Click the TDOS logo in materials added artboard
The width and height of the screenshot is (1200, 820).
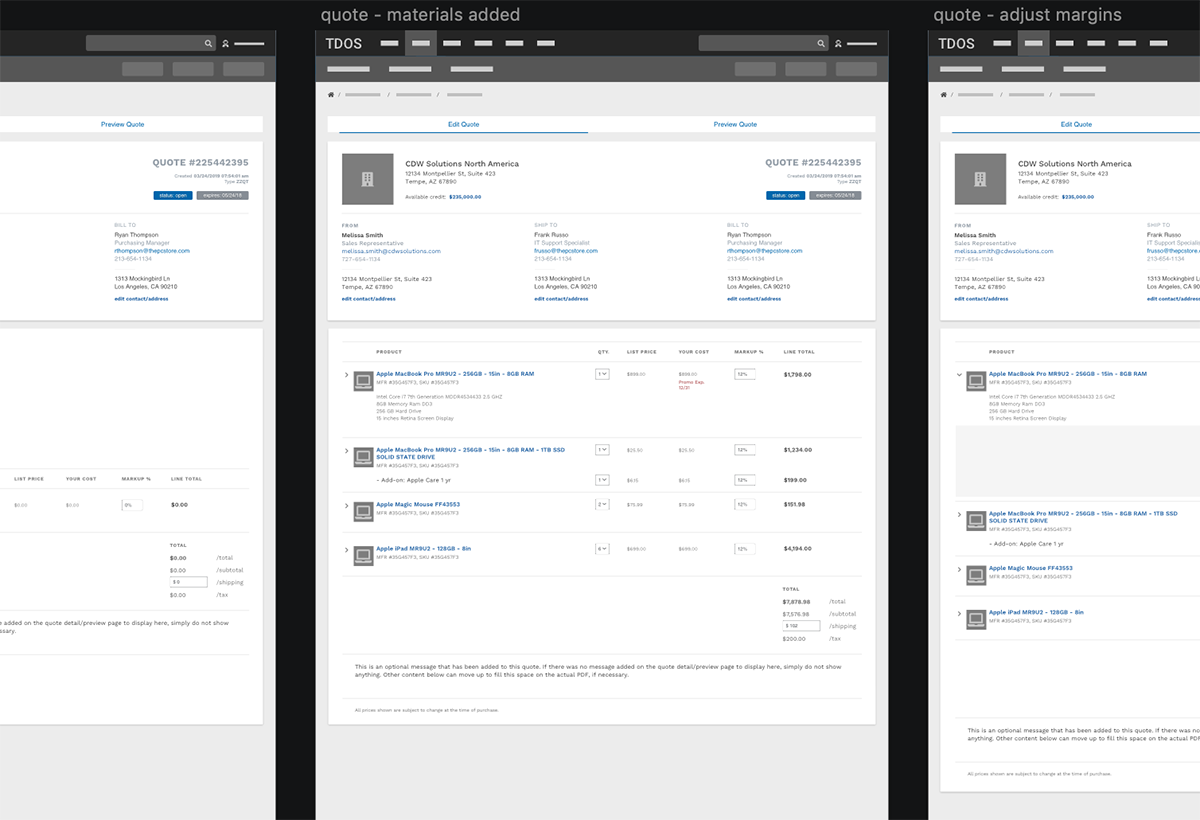pos(344,44)
